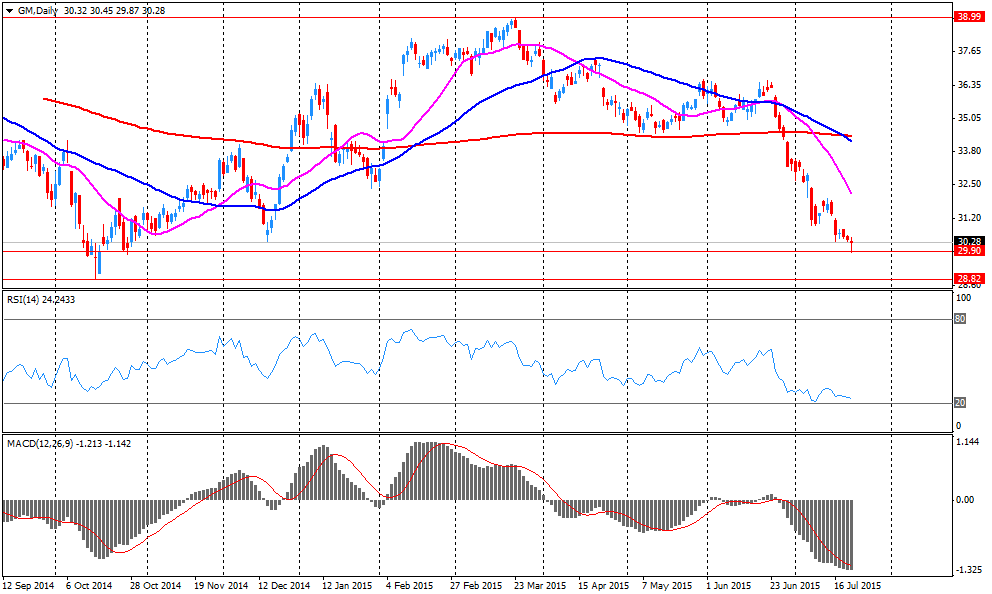992x594 pixels.
Task: Select the 28.82 support level label
Action: (x=969, y=279)
